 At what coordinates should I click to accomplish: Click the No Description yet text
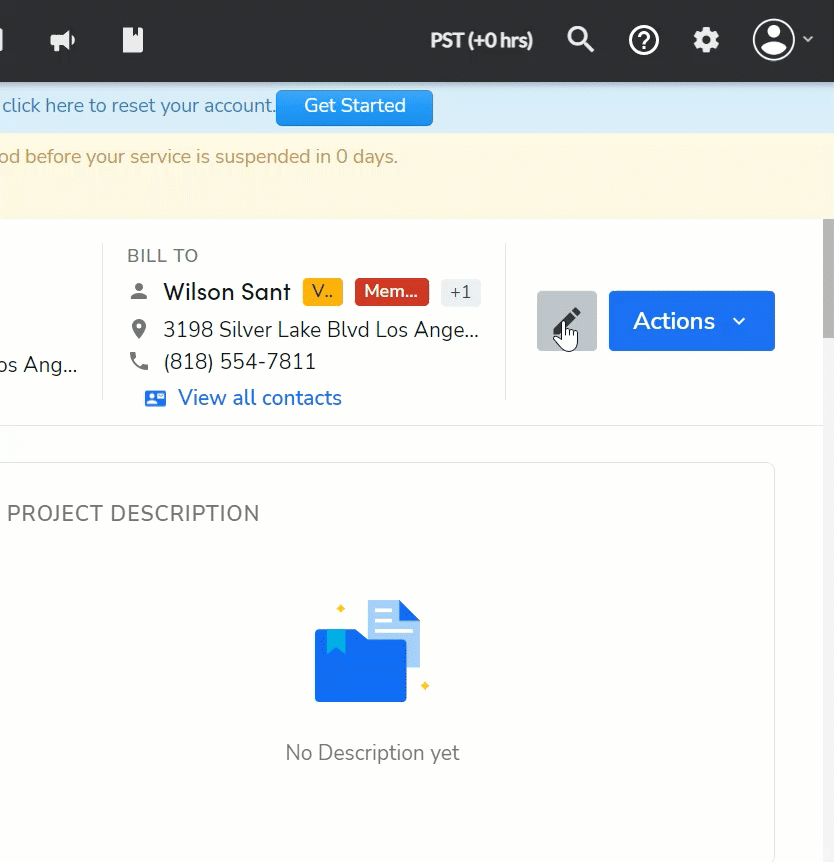tap(372, 753)
